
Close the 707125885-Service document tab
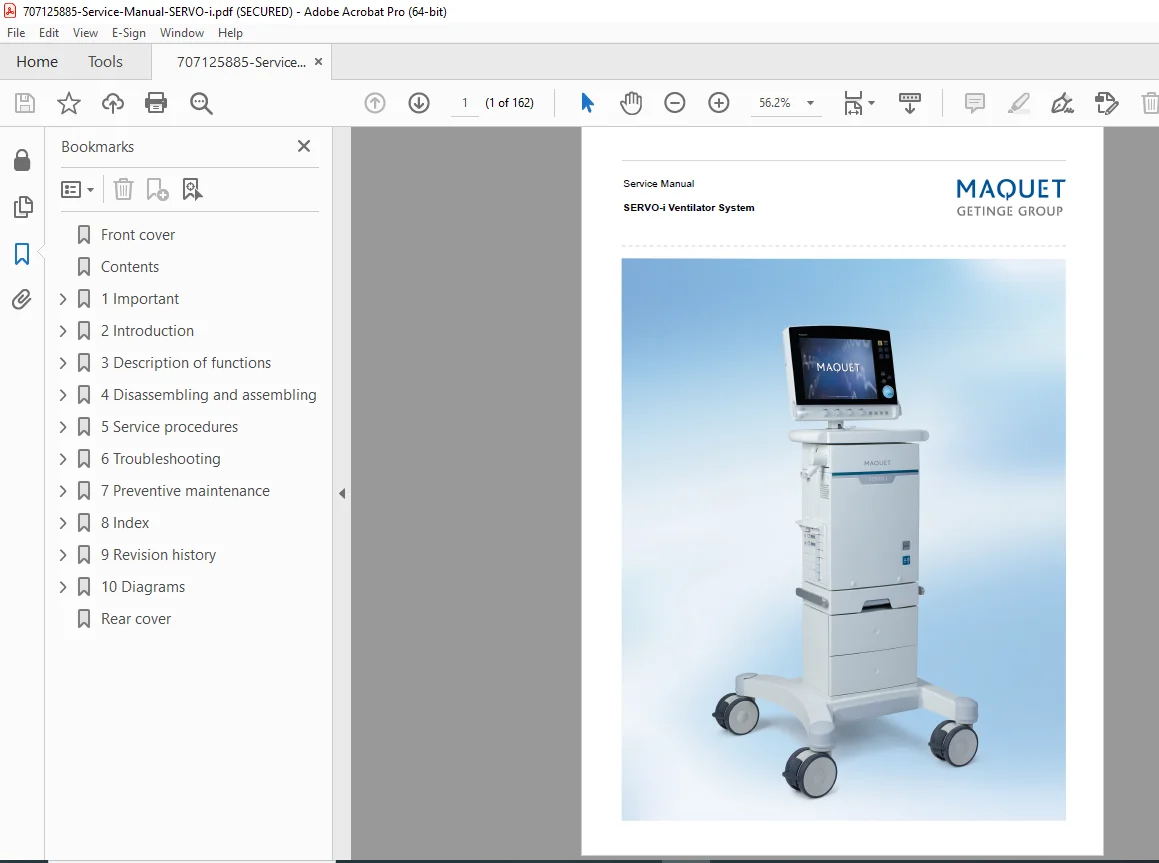(319, 62)
